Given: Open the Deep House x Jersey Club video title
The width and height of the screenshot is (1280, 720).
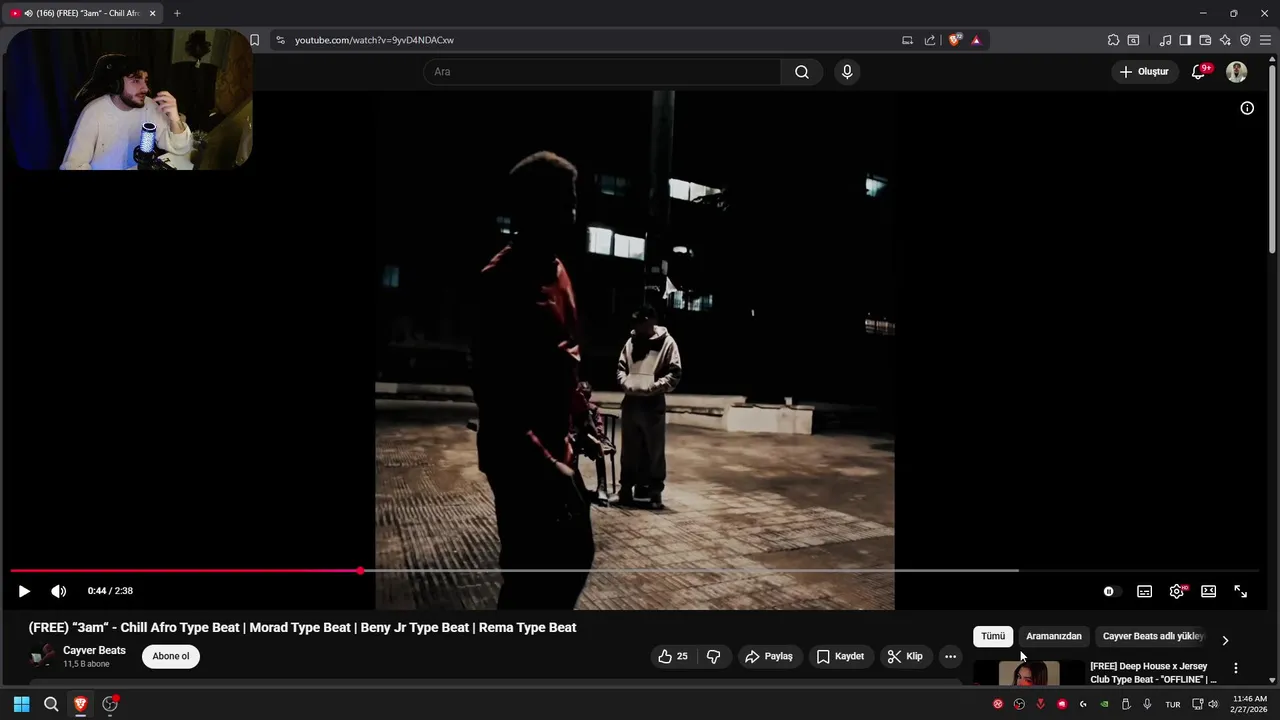Looking at the screenshot, I should tap(1153, 672).
